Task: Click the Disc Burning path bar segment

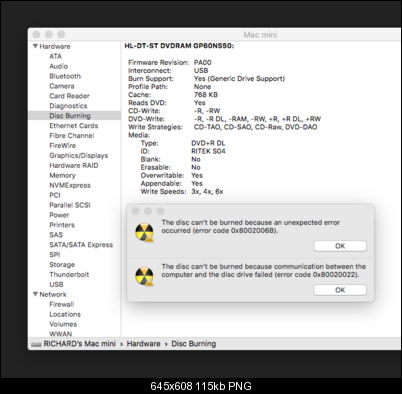Action: pos(194,344)
